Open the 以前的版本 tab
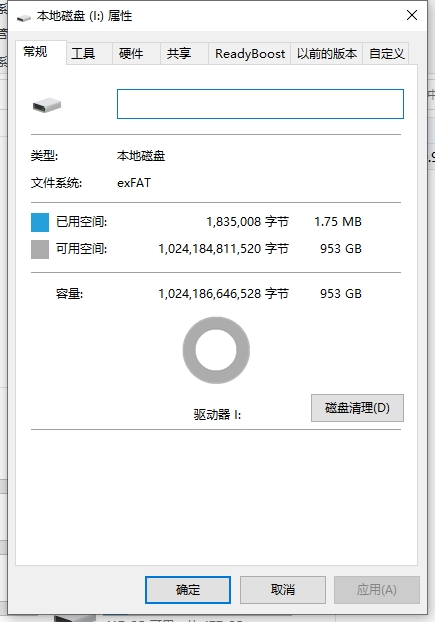The height and width of the screenshot is (622, 435). click(x=327, y=54)
